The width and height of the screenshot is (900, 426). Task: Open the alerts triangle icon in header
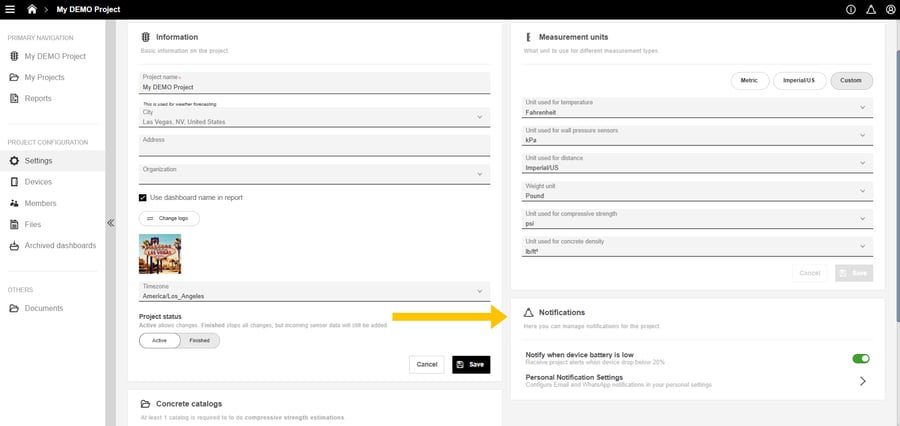(871, 9)
